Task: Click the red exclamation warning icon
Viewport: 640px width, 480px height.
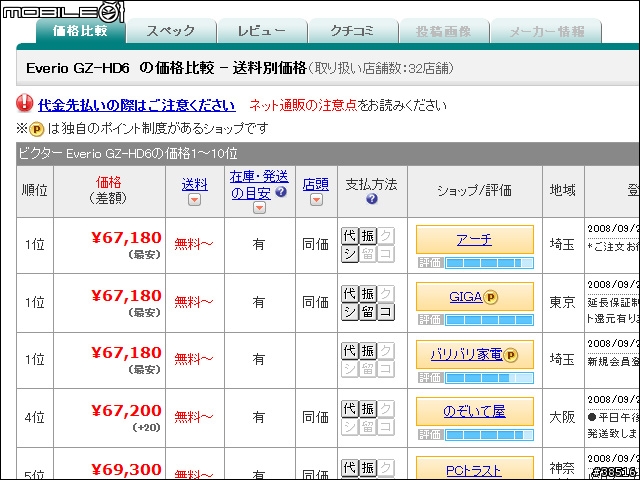Action: [x=24, y=104]
